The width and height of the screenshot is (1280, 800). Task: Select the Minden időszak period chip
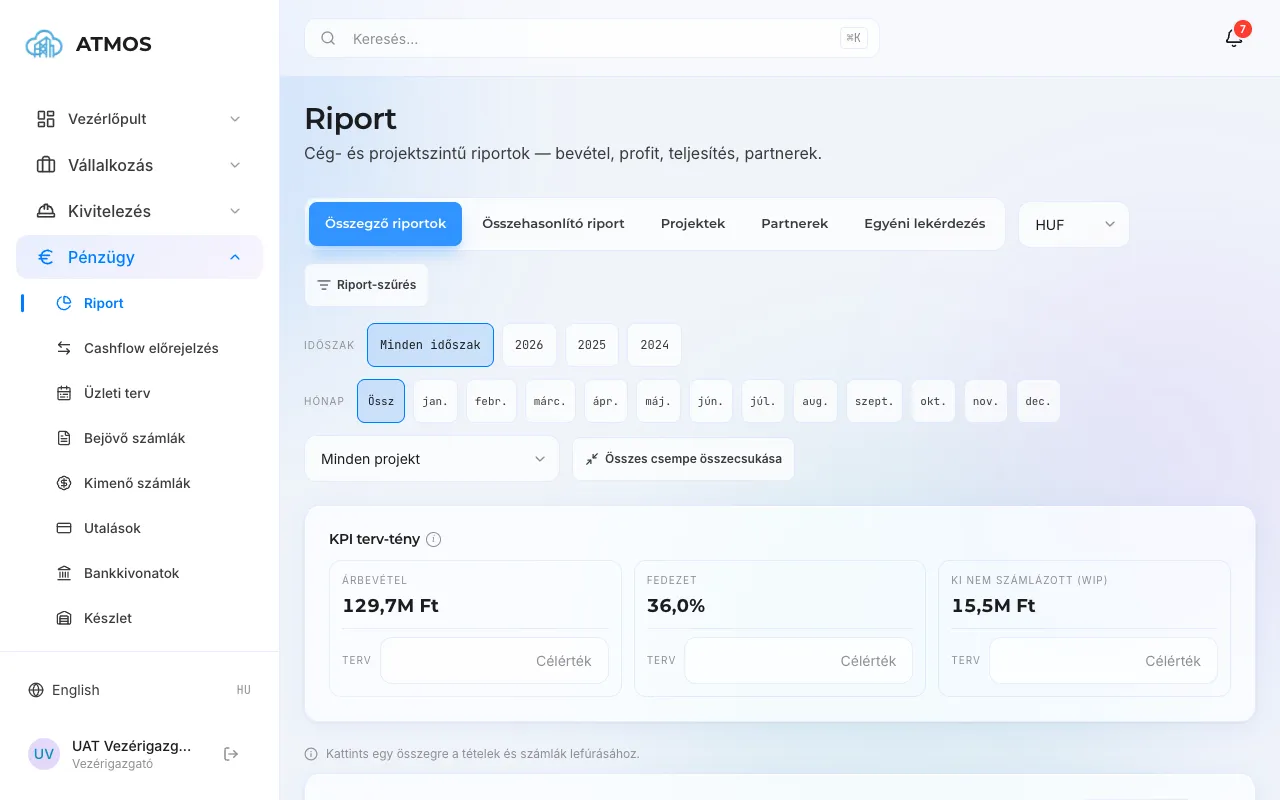pos(430,345)
